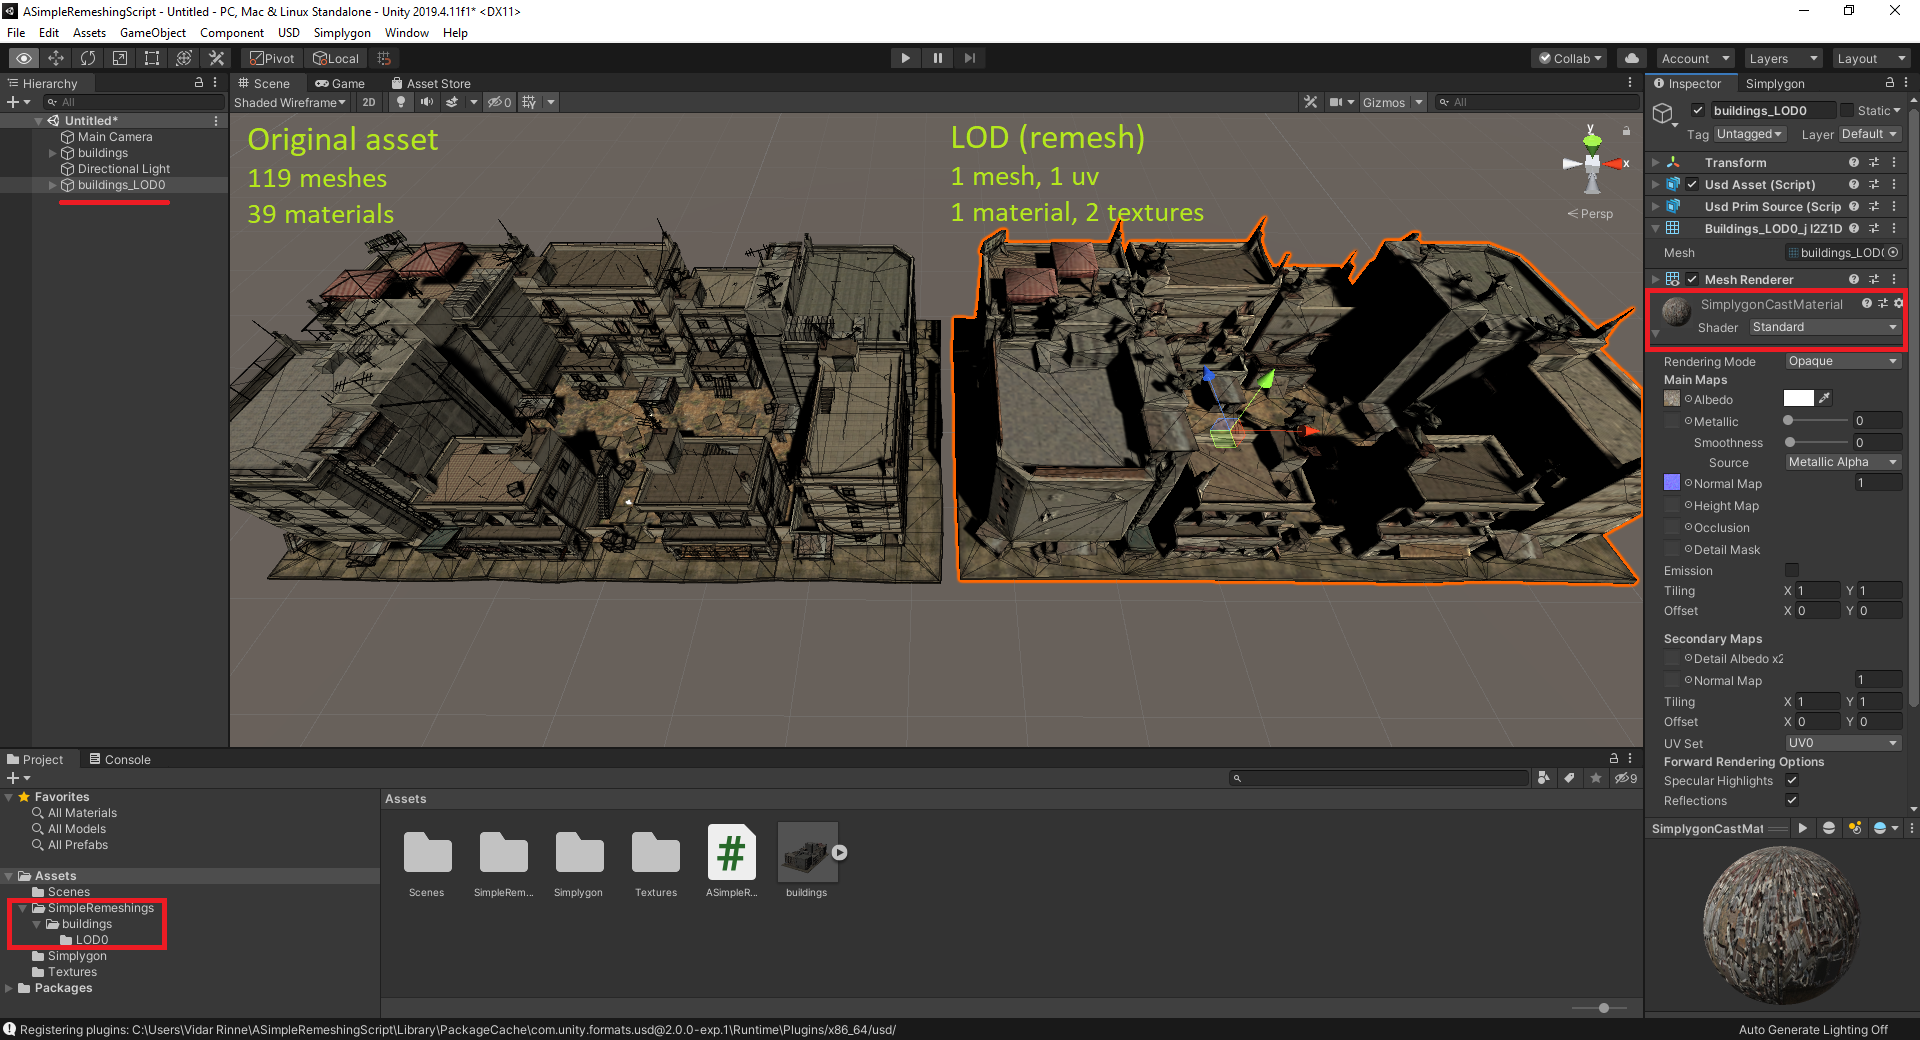
Task: Expand the buildings item in Hierarchy
Action: coord(52,152)
